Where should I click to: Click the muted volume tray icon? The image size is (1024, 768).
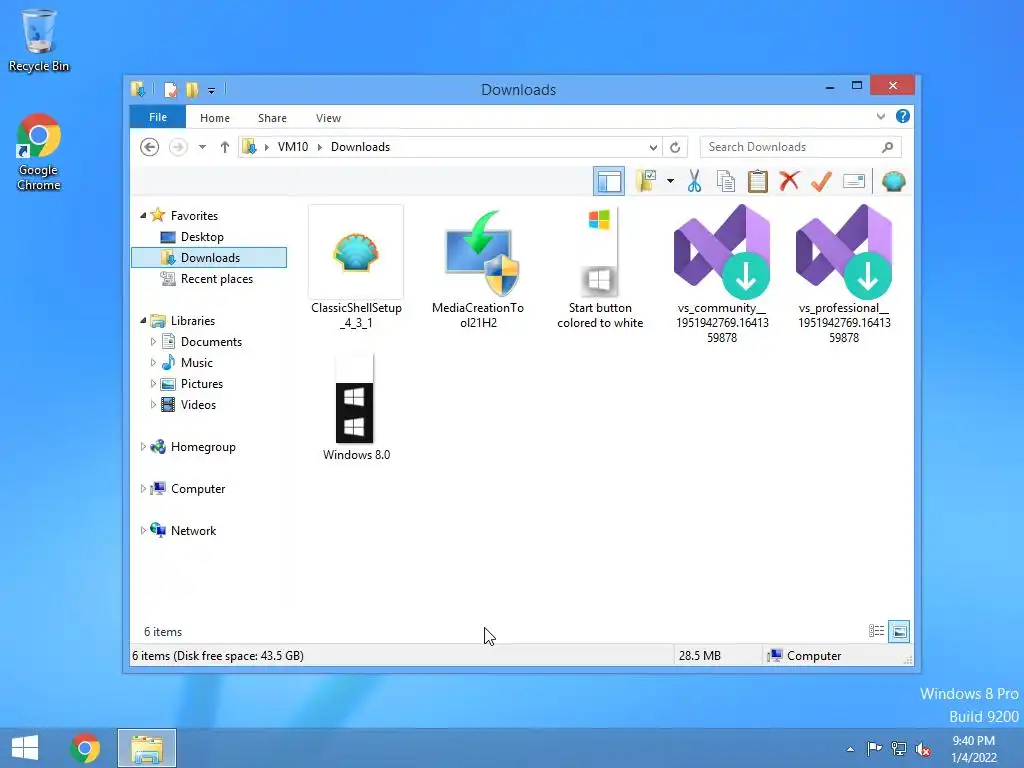point(923,749)
